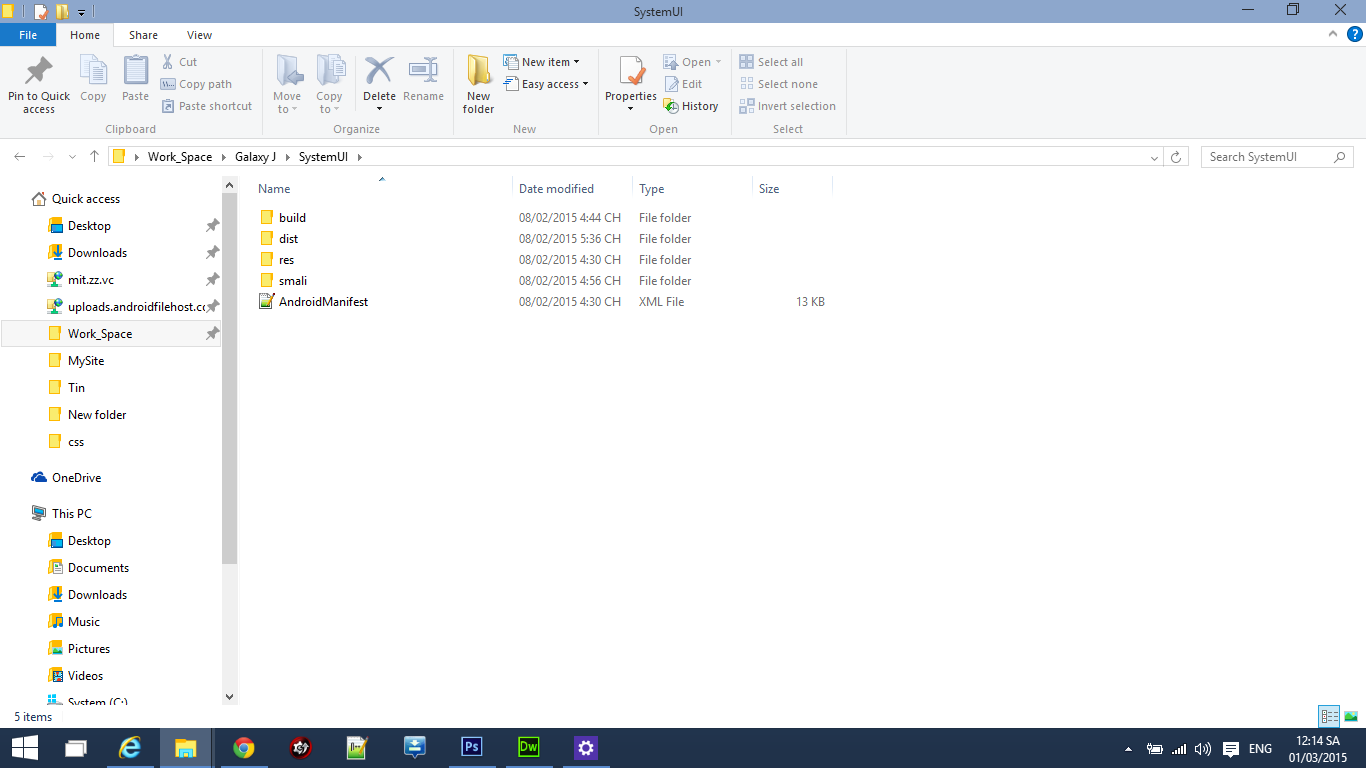Open ENG language indicator in tray
This screenshot has width=1366, height=768.
[x=1260, y=748]
